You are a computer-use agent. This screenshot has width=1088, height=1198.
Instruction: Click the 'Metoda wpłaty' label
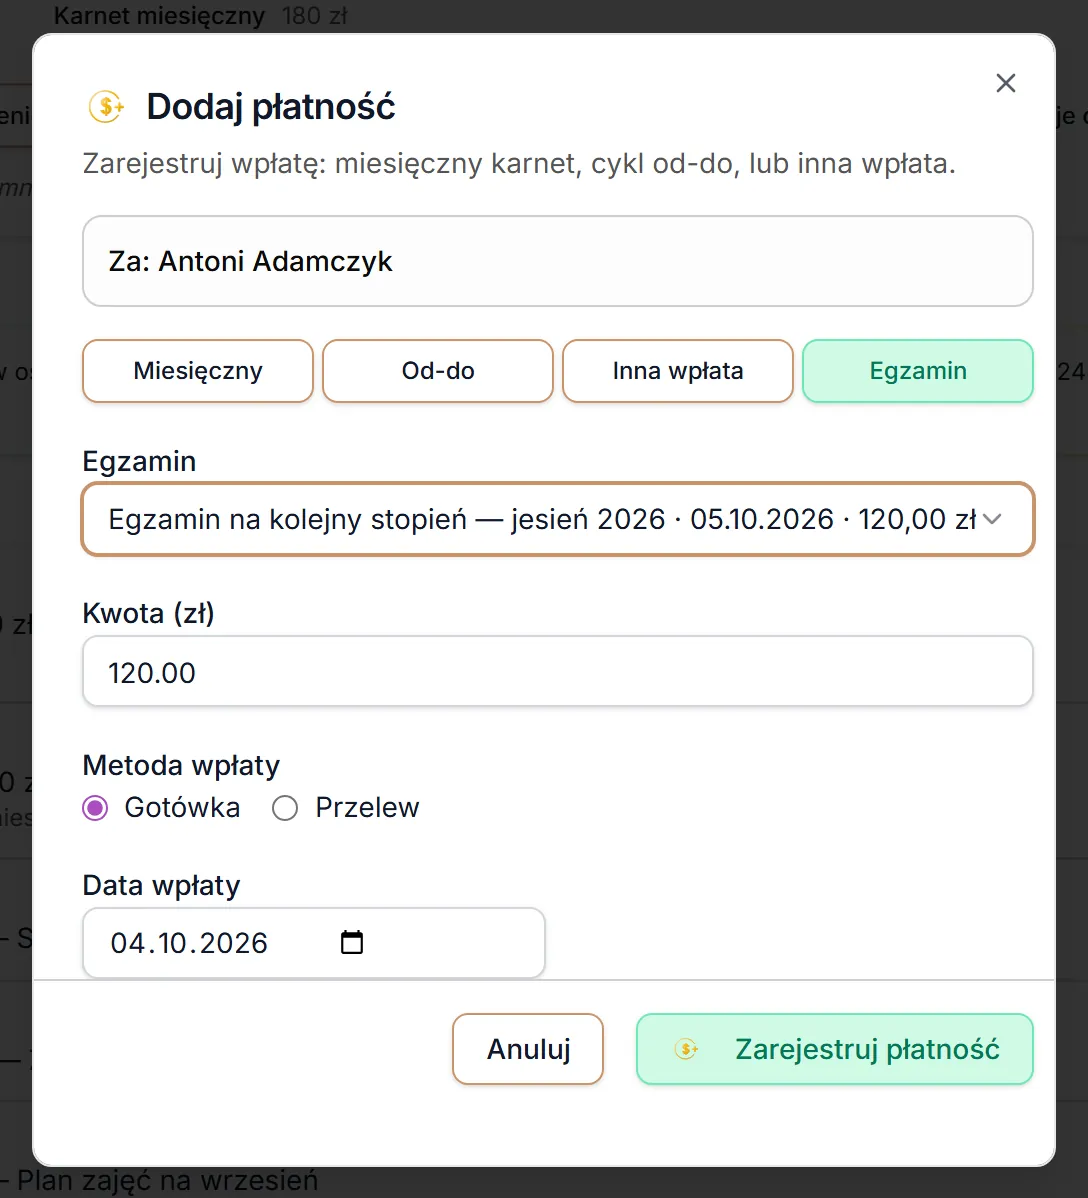tap(181, 765)
